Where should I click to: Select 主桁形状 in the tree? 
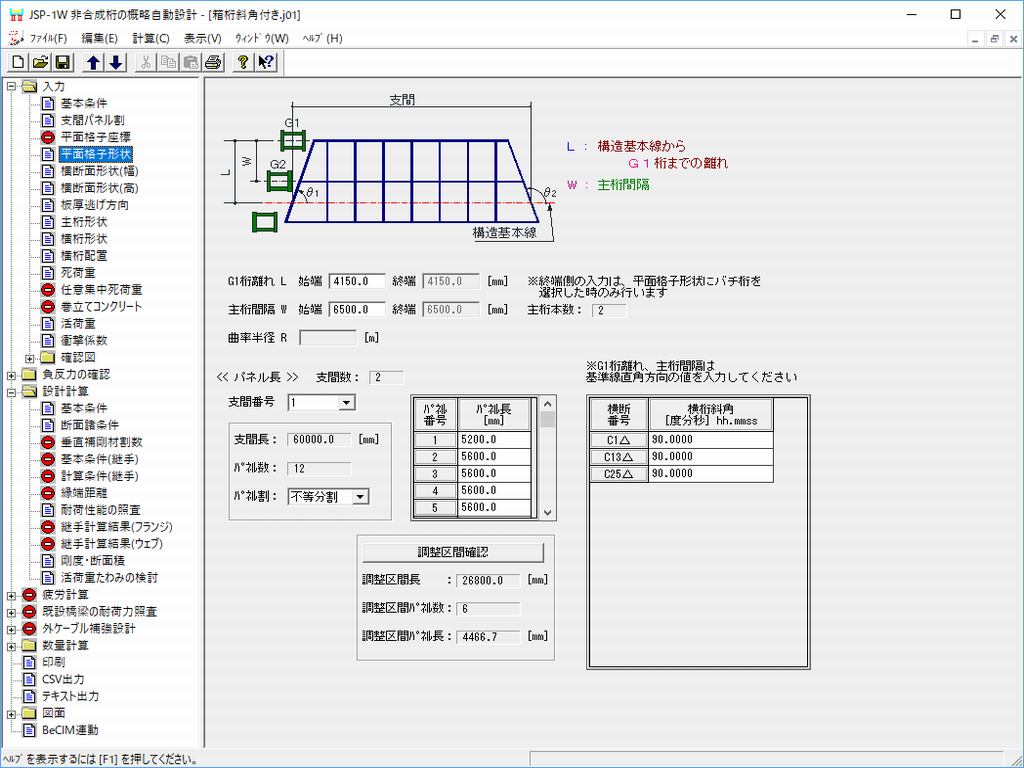[84, 222]
